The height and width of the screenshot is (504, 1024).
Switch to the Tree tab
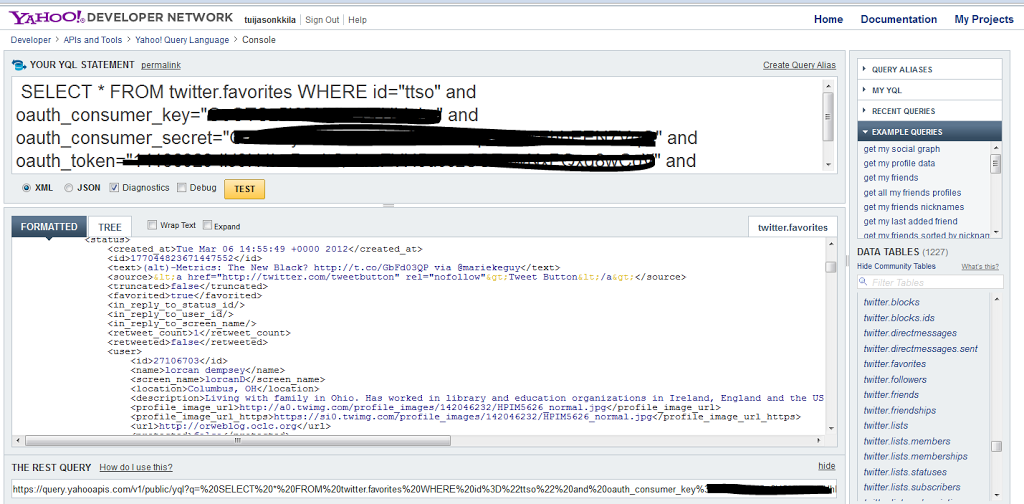(109, 227)
